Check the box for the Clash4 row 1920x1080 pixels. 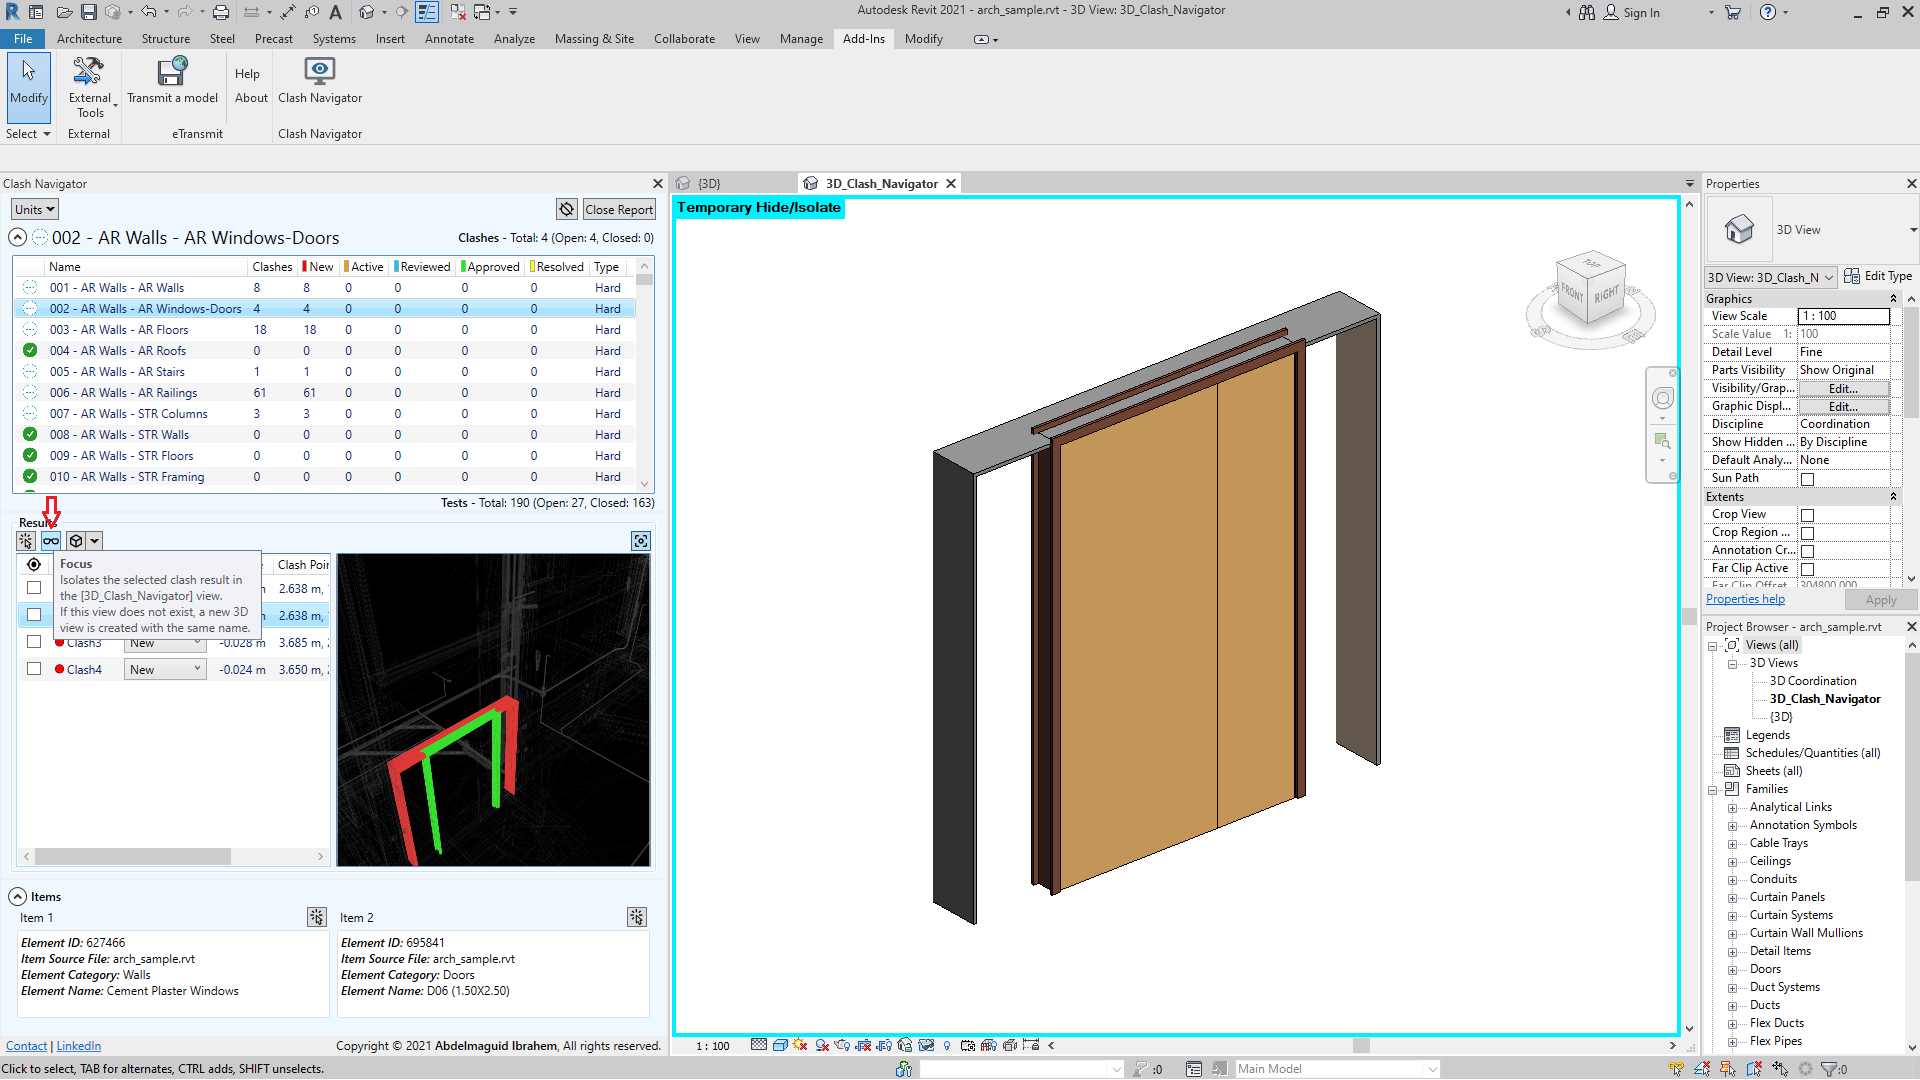[34, 669]
